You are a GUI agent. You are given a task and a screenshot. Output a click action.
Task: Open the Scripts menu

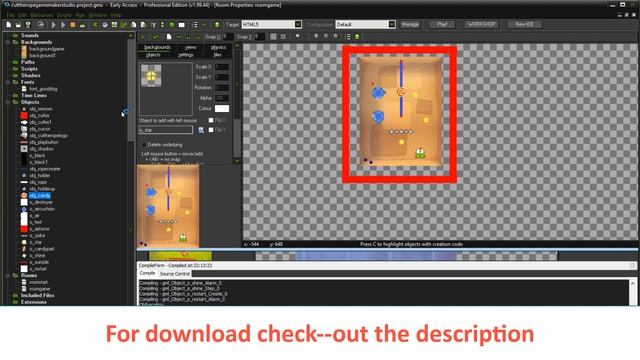tap(64, 15)
